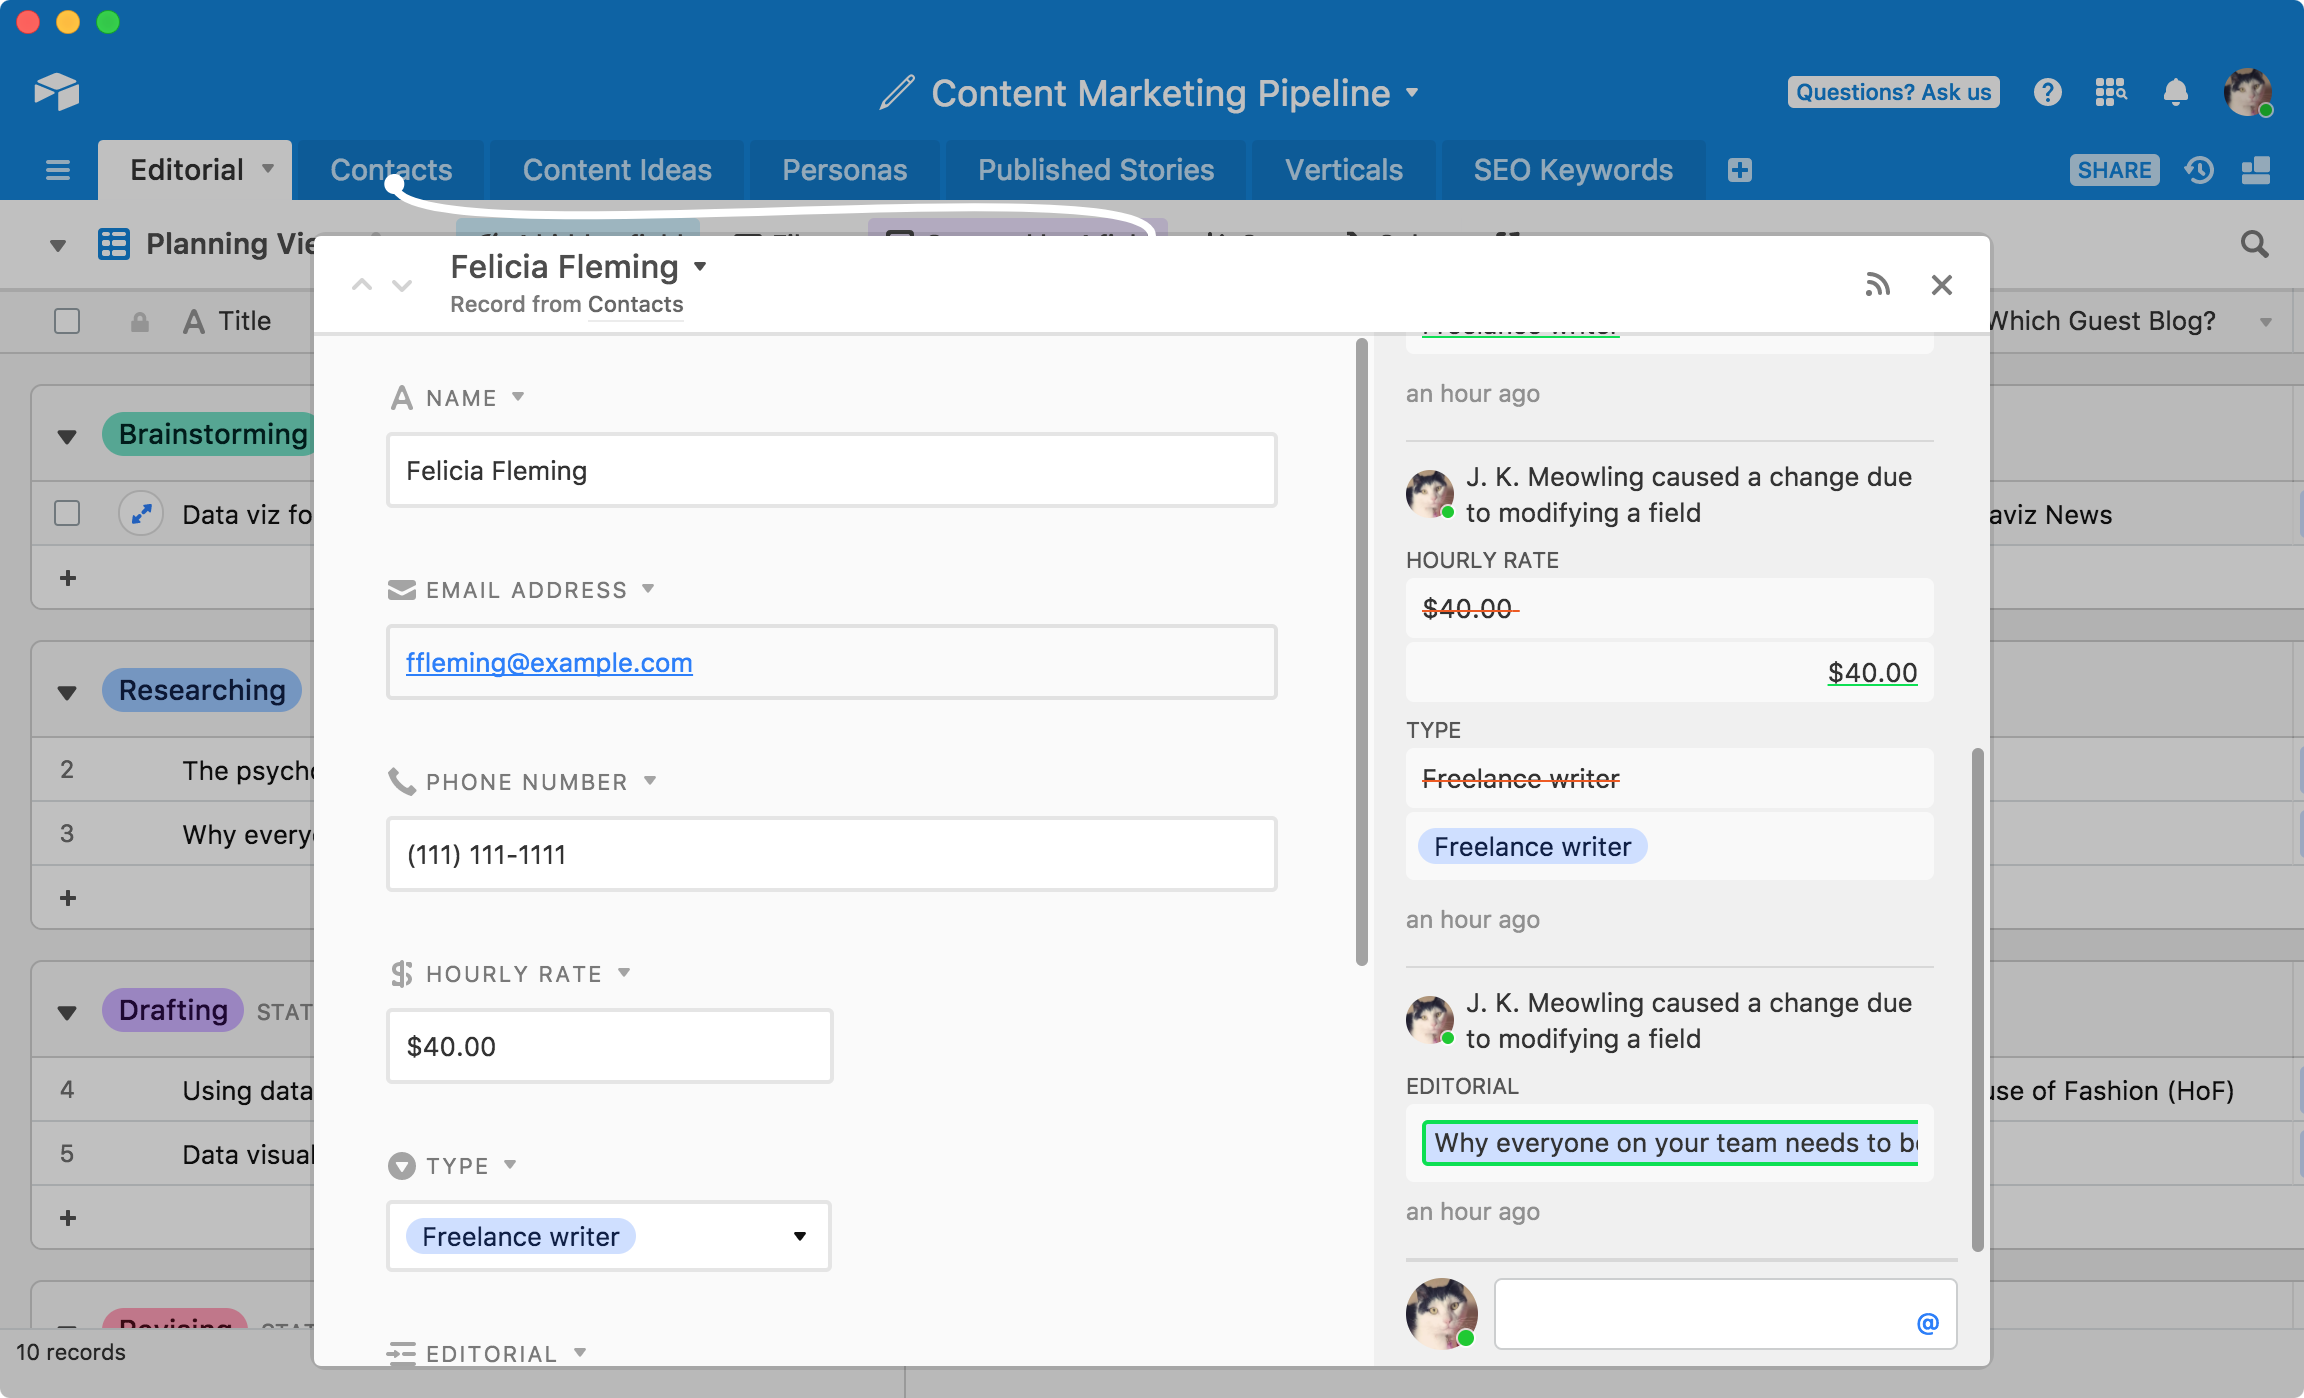Screen dimensions: 2304x1398
Task: Open the Felicia Fleming record name dropdown
Action: 701,267
